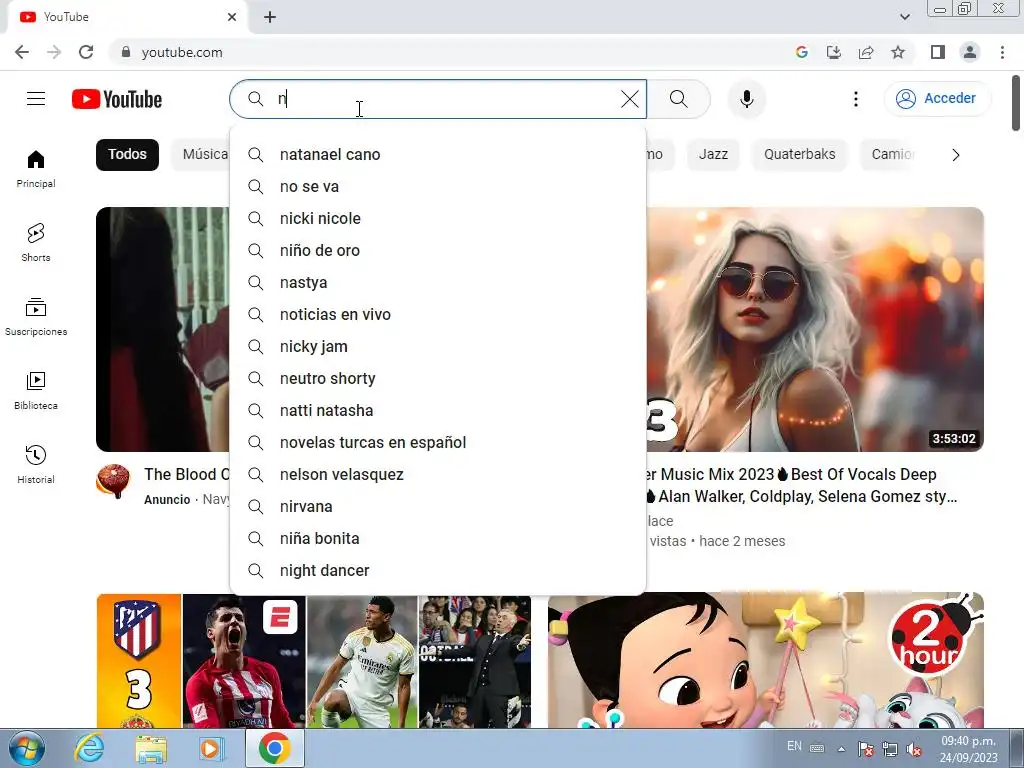Open the 2 hour cartoon baby thumbnail
The width and height of the screenshot is (1024, 768).
[x=765, y=660]
